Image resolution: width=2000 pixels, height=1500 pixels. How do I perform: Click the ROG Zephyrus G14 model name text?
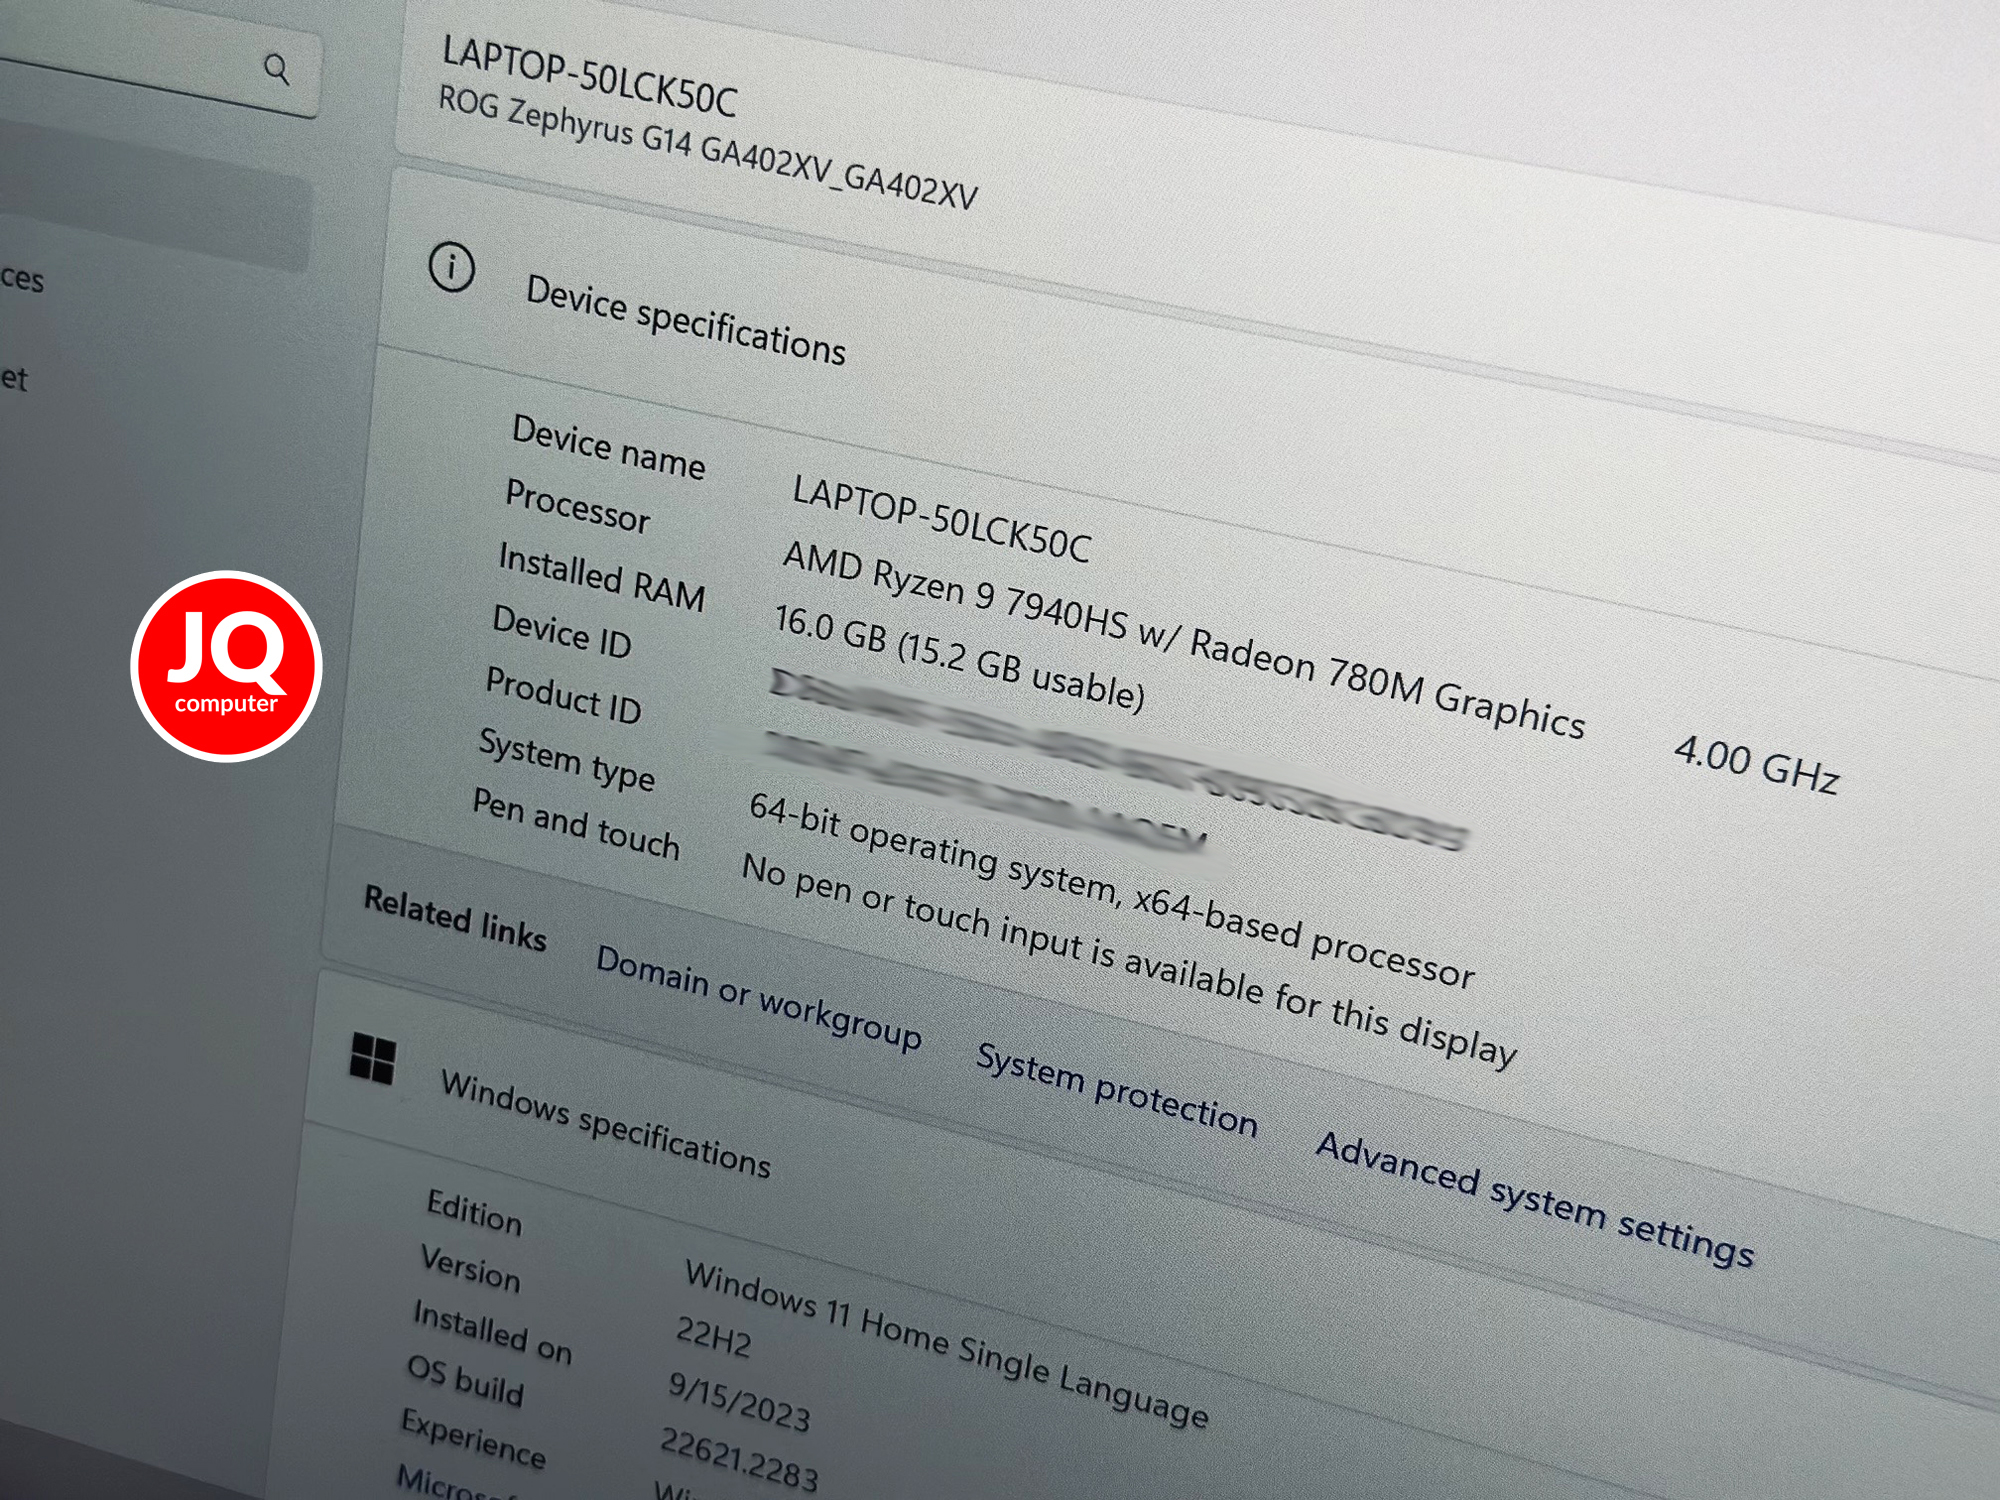tap(708, 146)
